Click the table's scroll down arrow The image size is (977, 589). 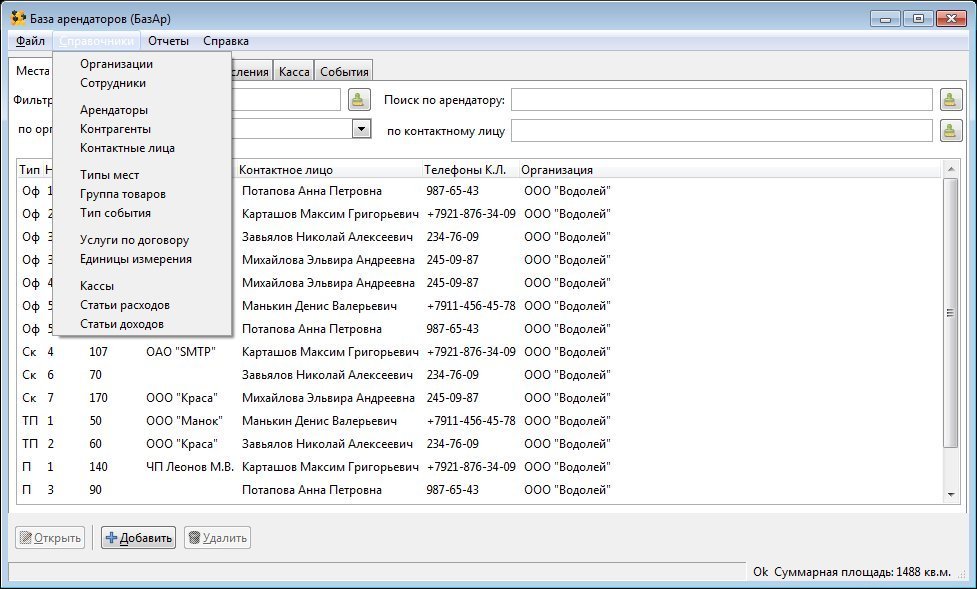(x=951, y=494)
